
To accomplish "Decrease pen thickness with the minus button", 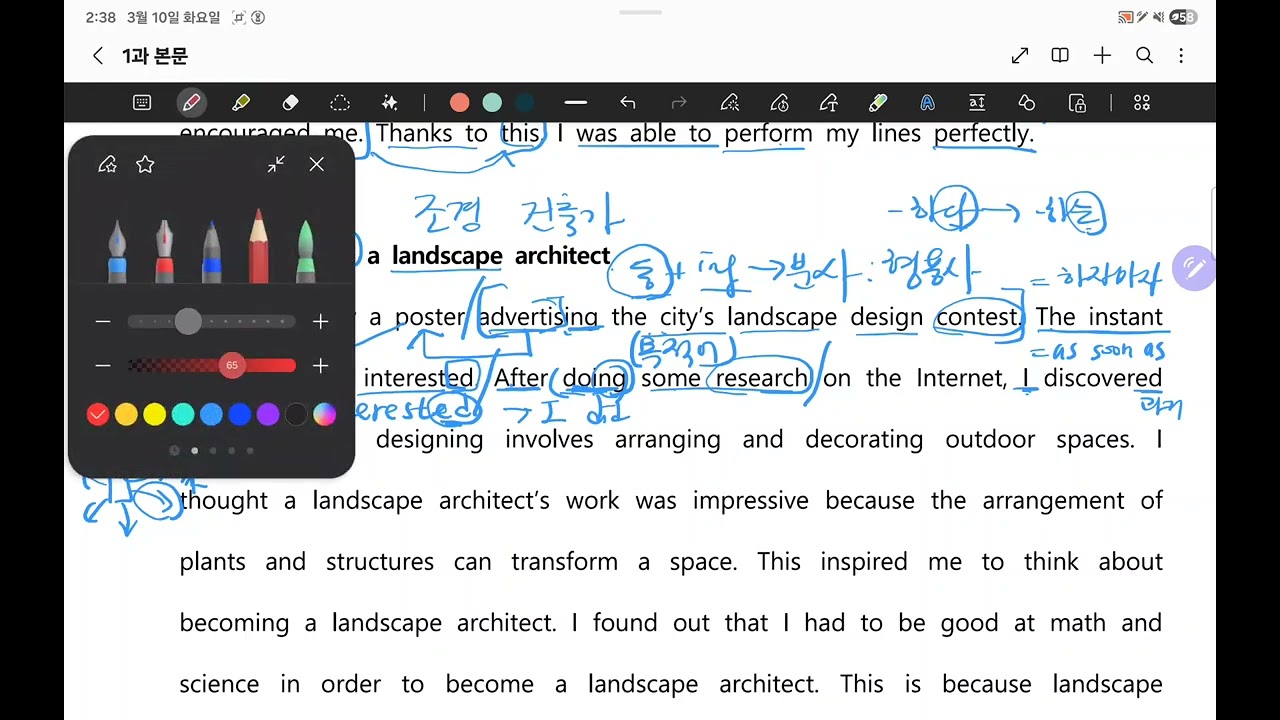I will point(103,321).
